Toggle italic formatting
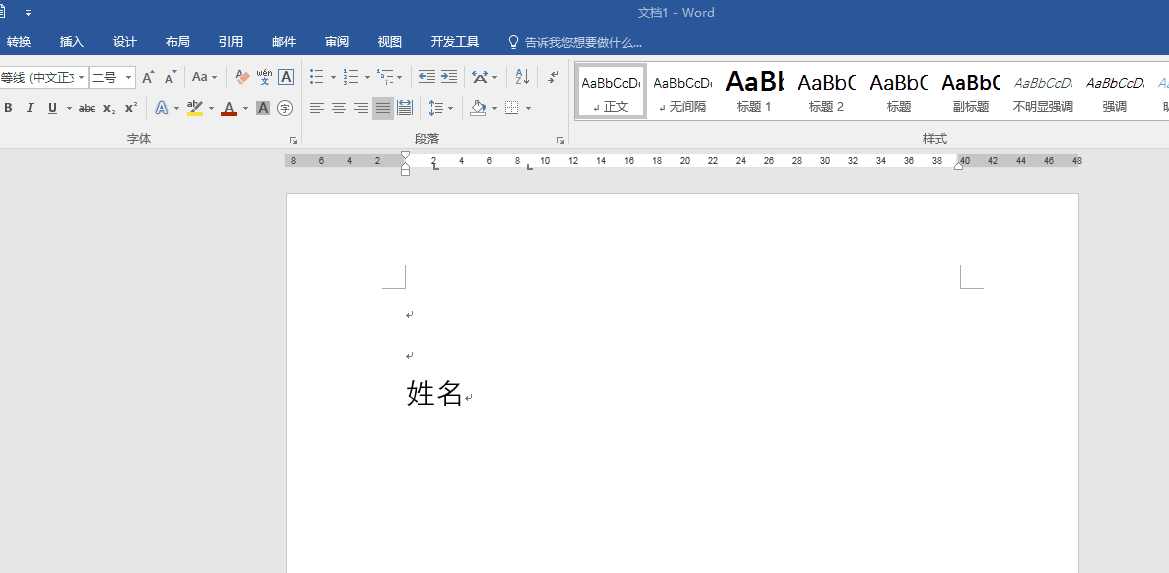1169x573 pixels. pyautogui.click(x=30, y=108)
